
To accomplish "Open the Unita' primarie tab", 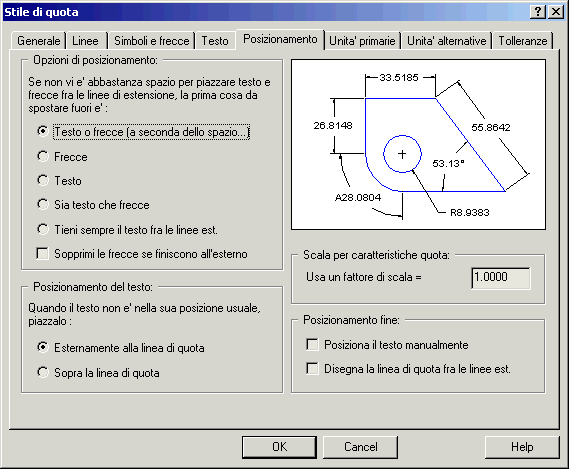I will click(x=362, y=41).
